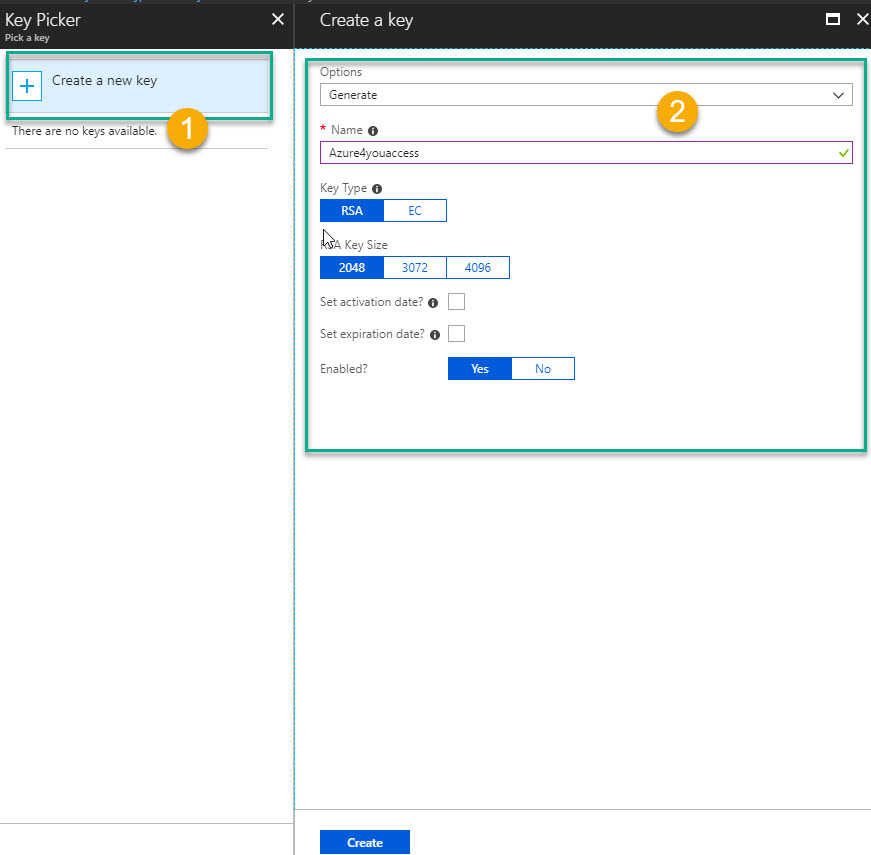871x855 pixels.
Task: Select RSA key type
Action: 351,211
